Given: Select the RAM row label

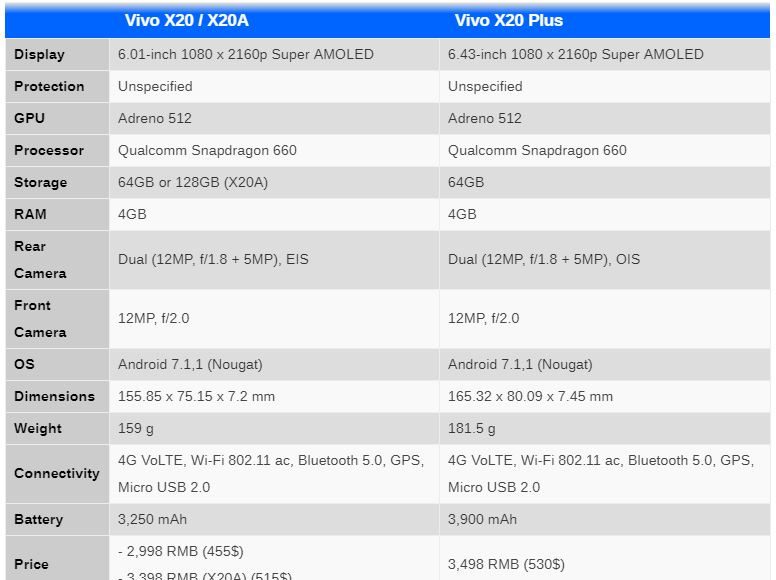Looking at the screenshot, I should (31, 215).
